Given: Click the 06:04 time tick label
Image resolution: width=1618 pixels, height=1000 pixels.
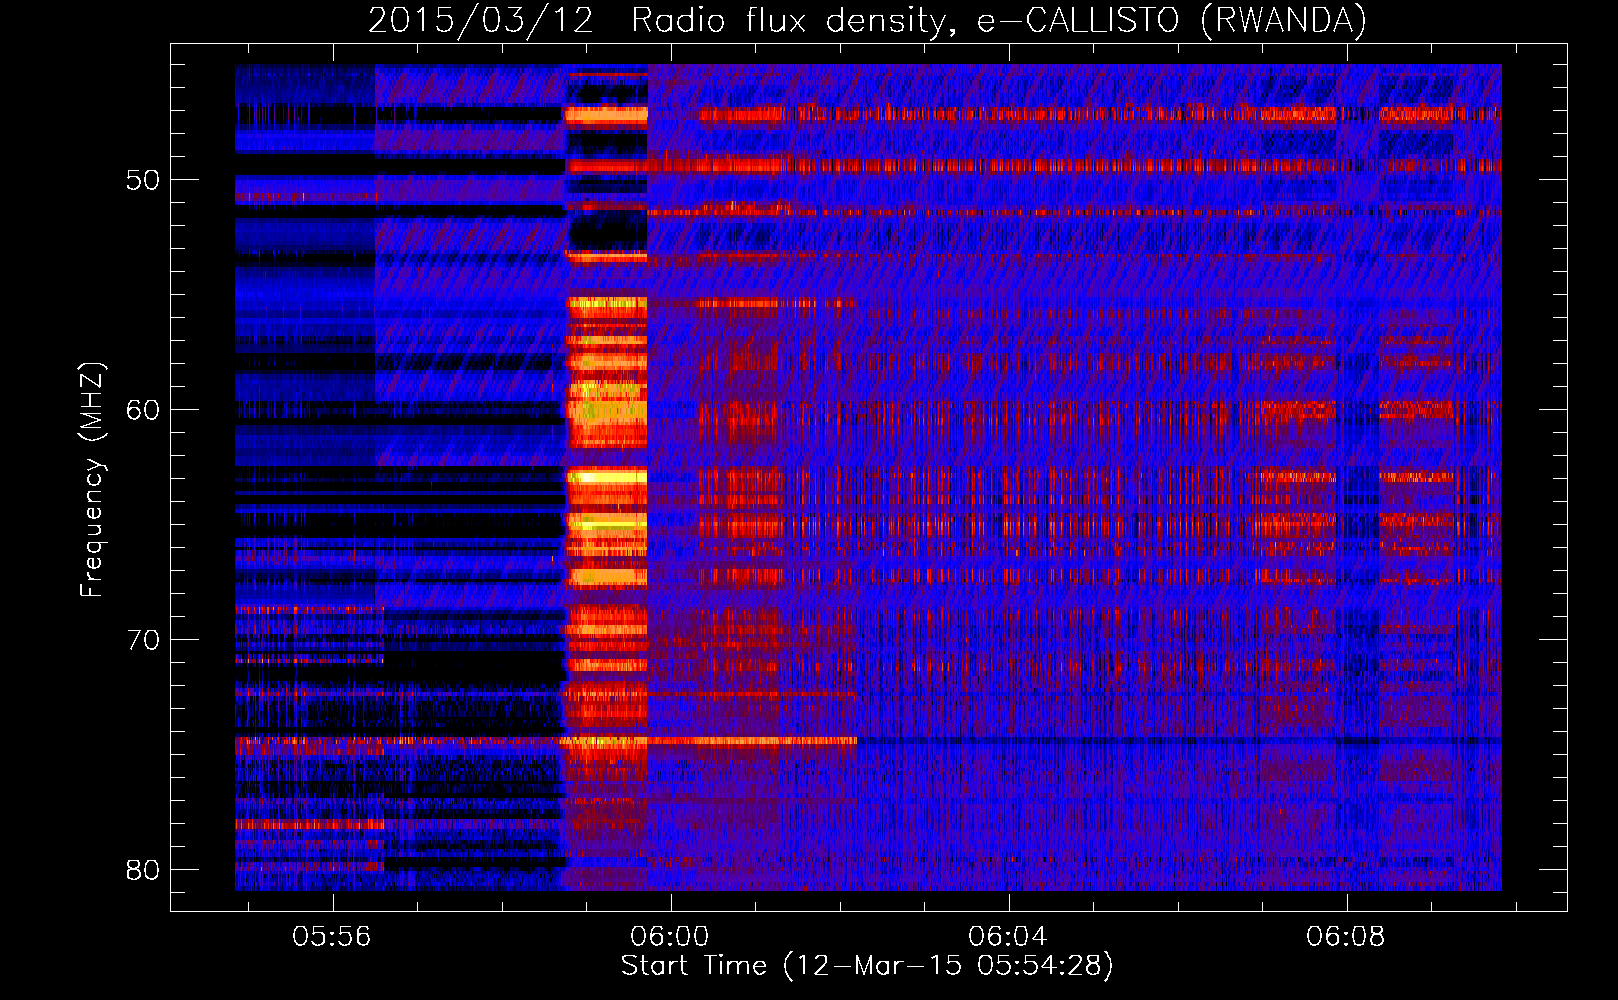Looking at the screenshot, I should pyautogui.click(x=1008, y=936).
